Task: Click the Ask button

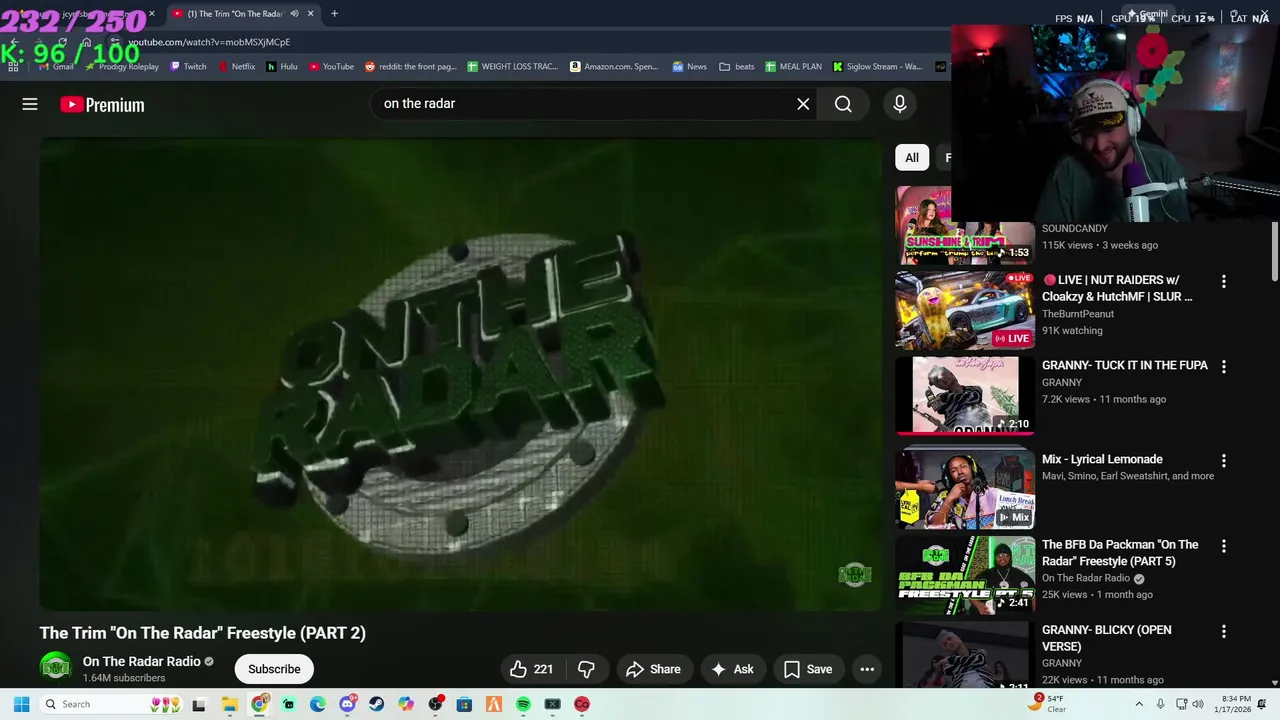Action: (x=733, y=669)
